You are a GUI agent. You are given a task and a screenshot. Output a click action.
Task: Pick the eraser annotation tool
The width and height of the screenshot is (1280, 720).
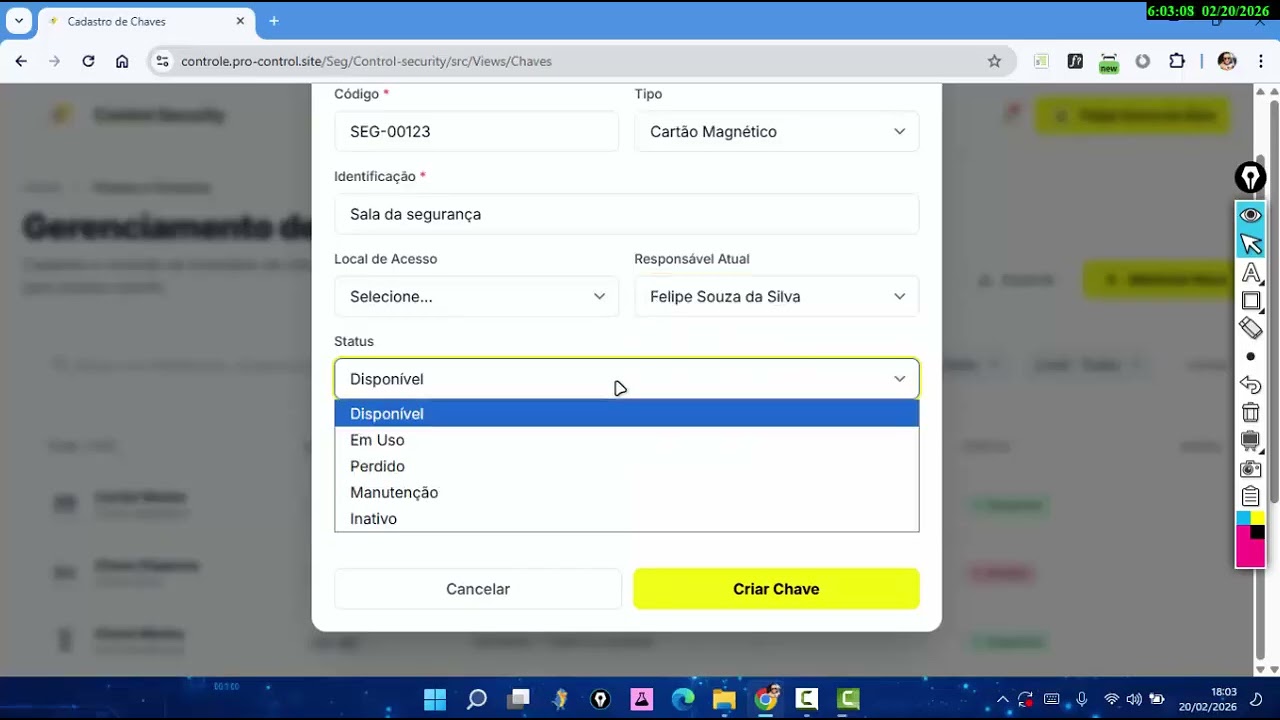(x=1250, y=327)
